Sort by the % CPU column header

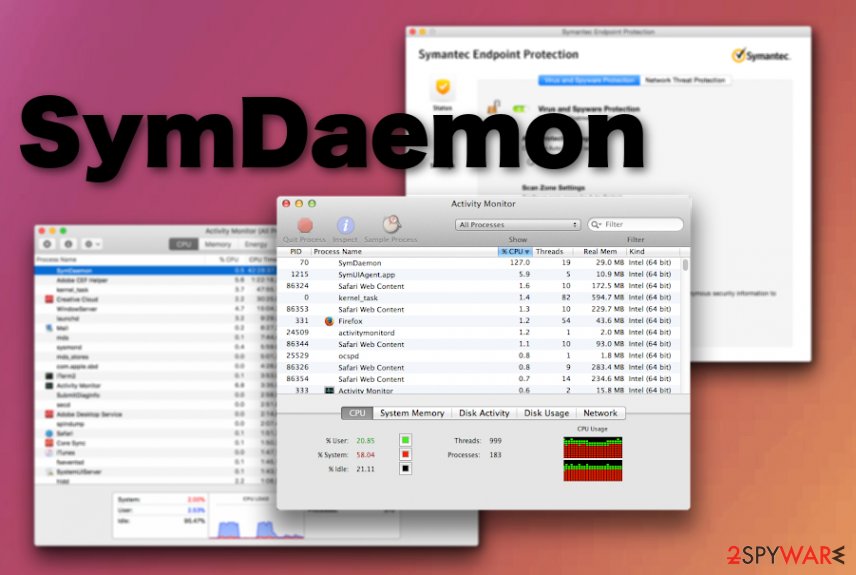(x=515, y=252)
